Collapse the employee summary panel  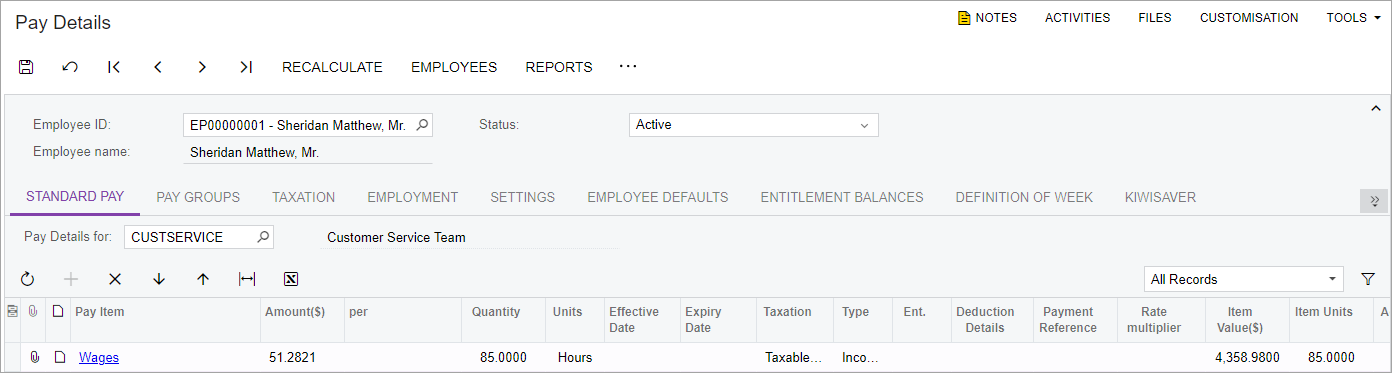1374,108
